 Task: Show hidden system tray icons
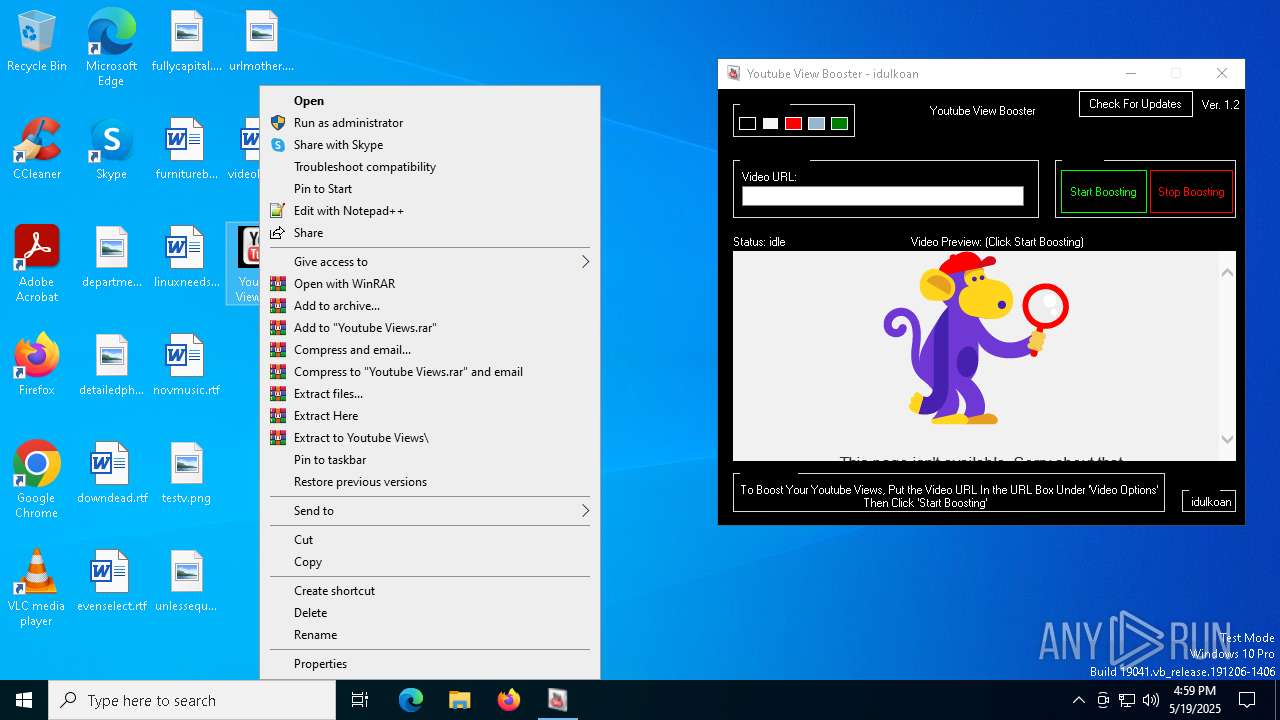(1078, 700)
